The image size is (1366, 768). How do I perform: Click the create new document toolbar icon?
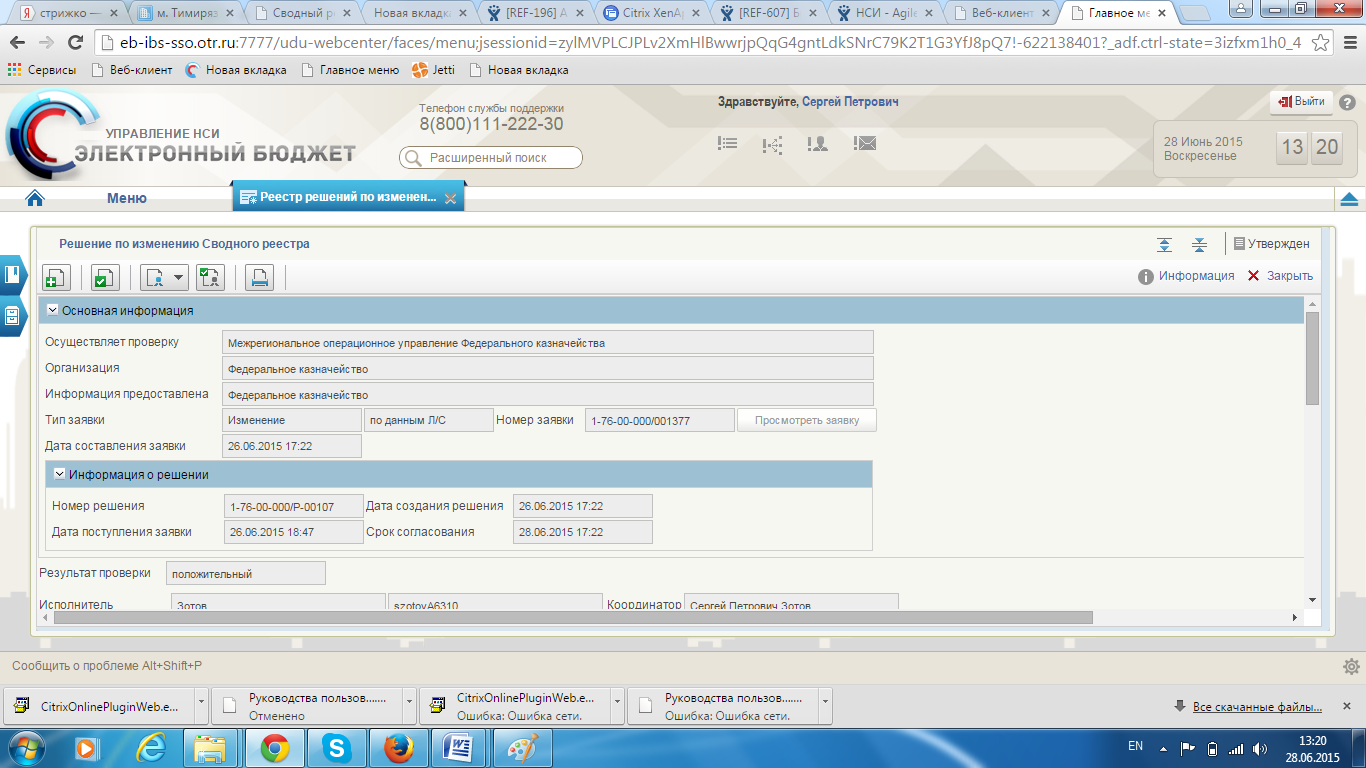click(x=56, y=278)
